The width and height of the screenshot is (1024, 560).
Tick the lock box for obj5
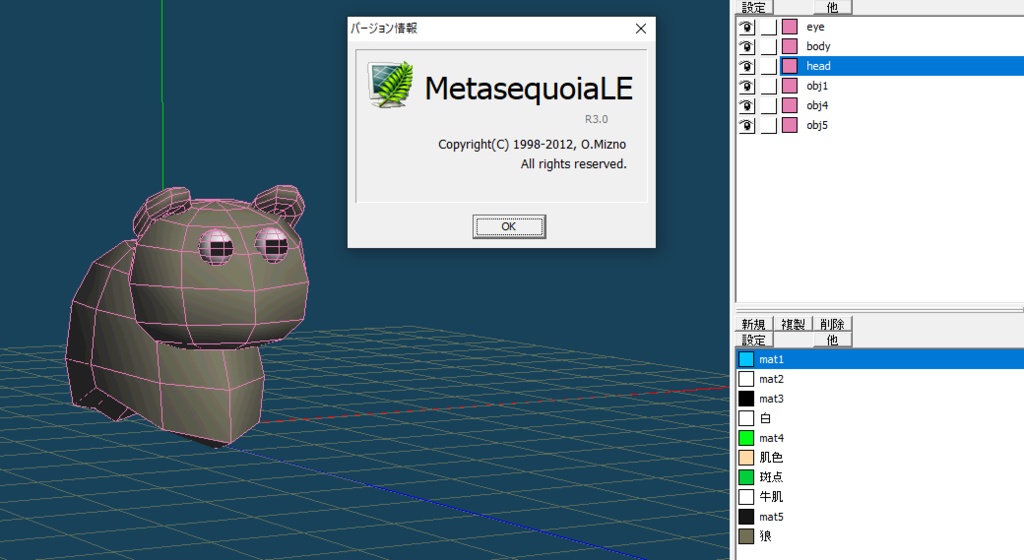769,125
